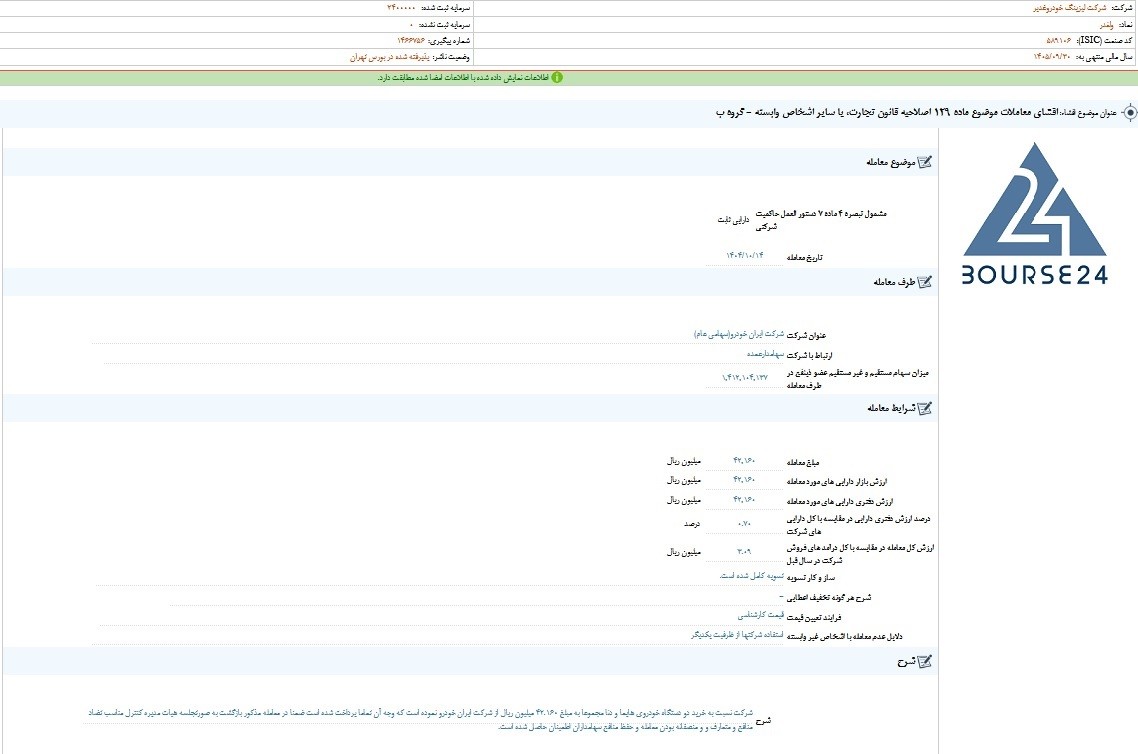Select the مبلغ معامله amount value

[744, 461]
